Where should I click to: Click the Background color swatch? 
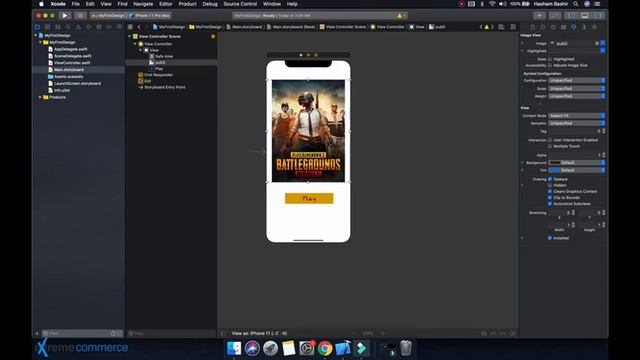click(x=554, y=162)
